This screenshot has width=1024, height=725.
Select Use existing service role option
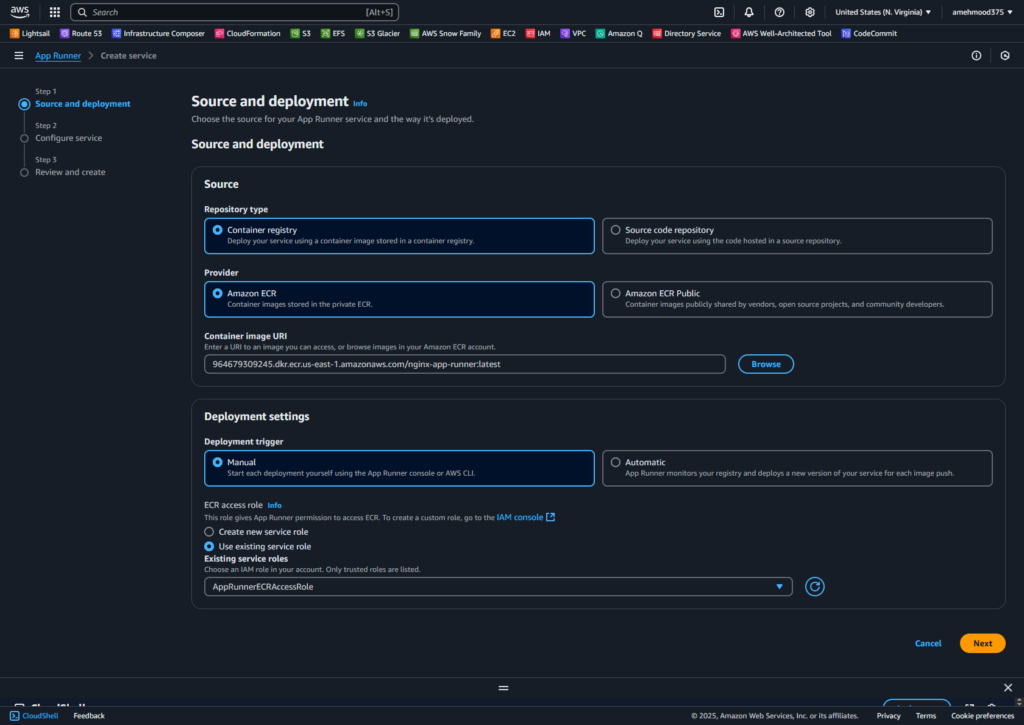[x=209, y=546]
